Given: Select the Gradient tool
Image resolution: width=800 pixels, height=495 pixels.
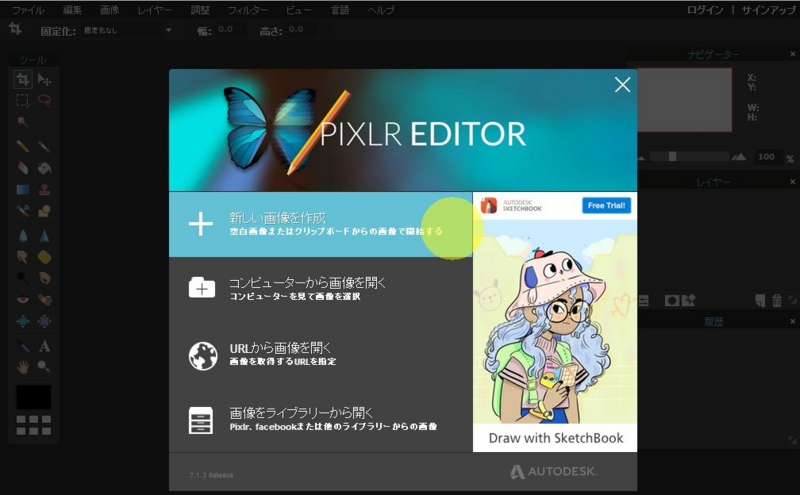Looking at the screenshot, I should (x=22, y=189).
